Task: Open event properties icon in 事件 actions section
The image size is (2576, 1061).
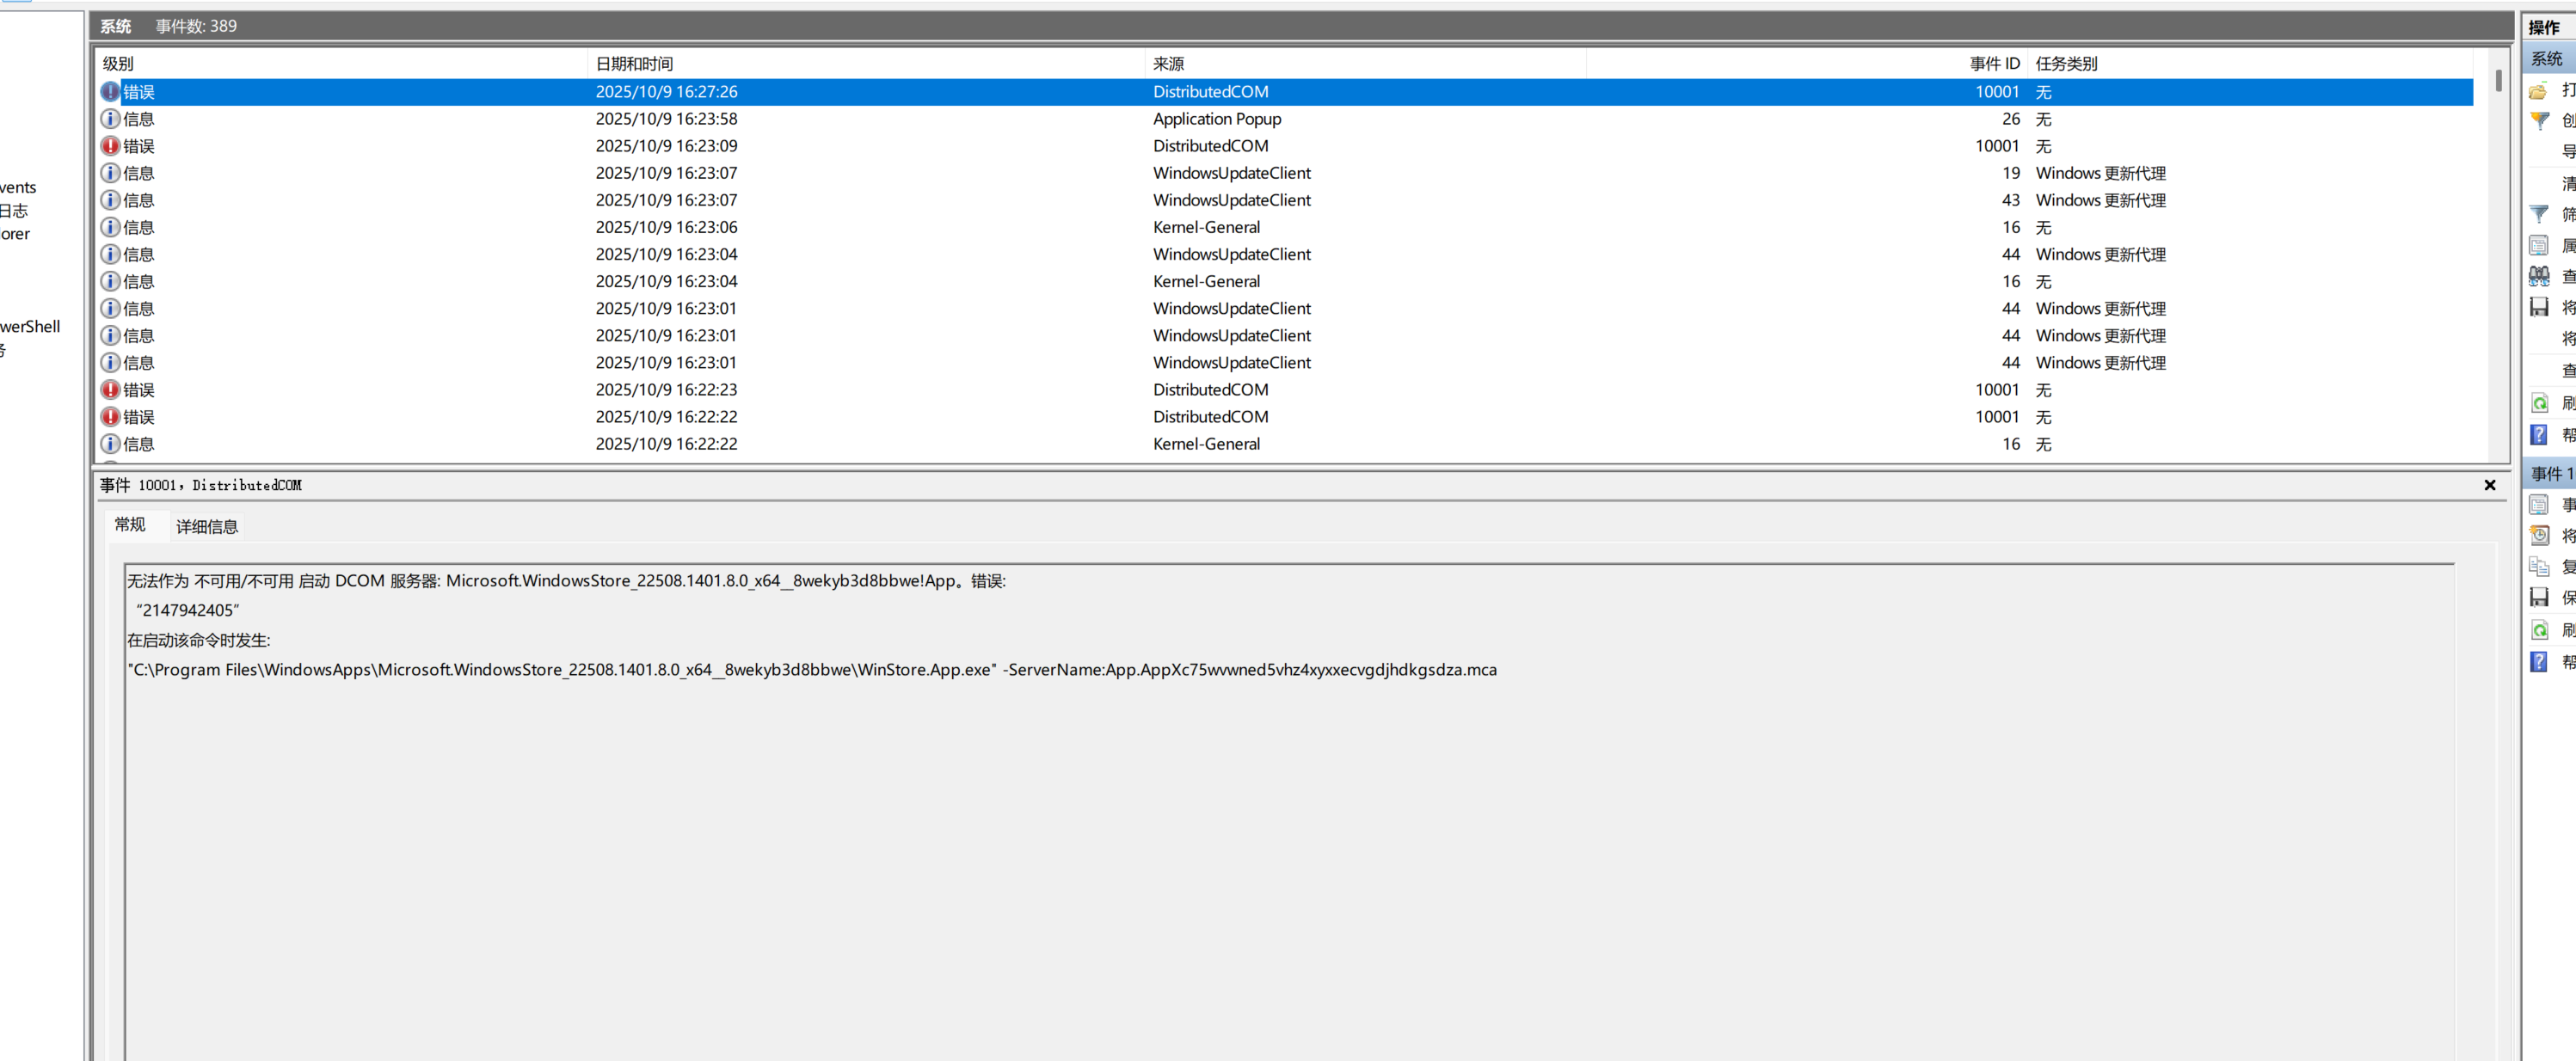Action: click(x=2538, y=505)
